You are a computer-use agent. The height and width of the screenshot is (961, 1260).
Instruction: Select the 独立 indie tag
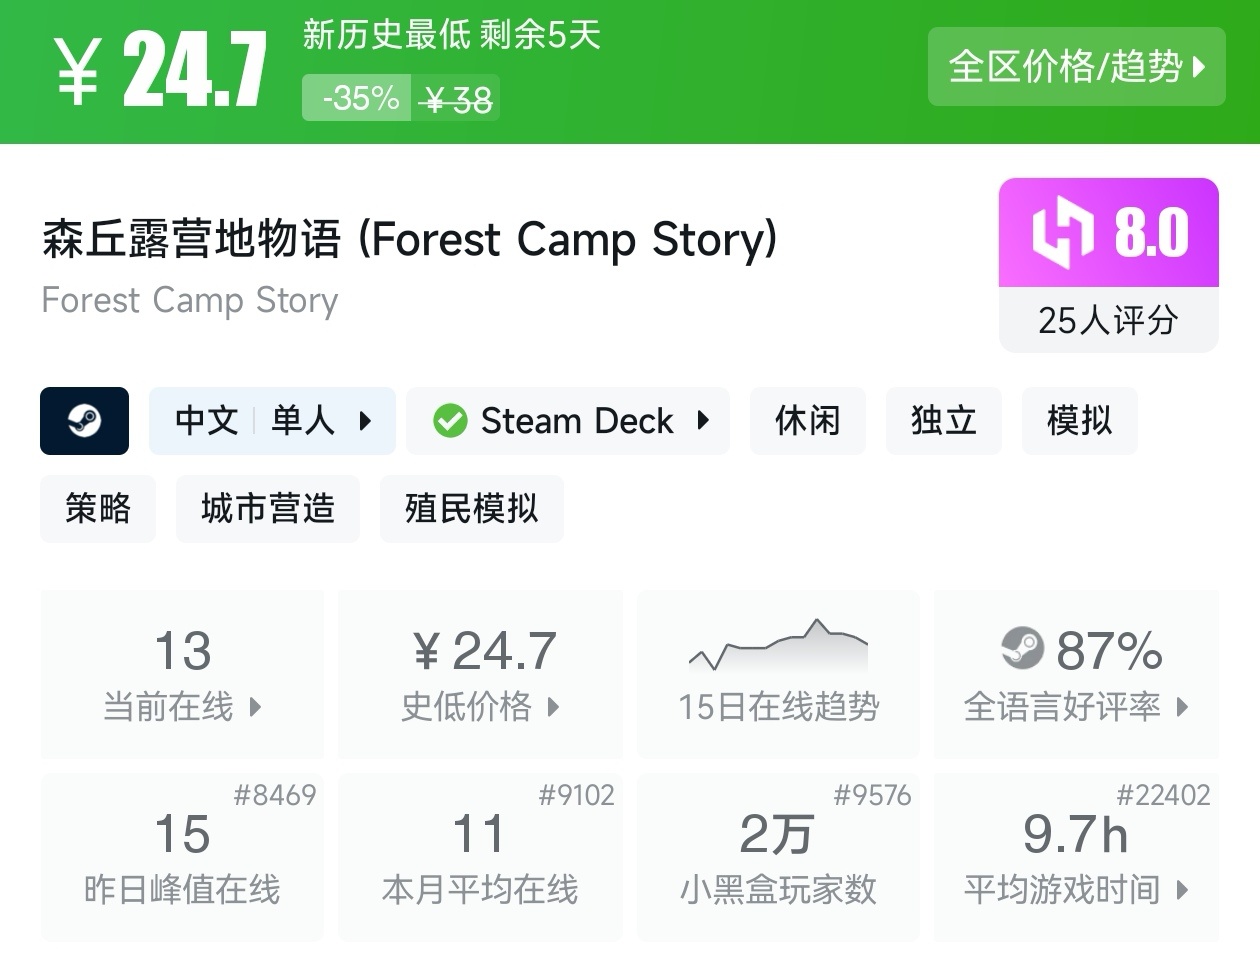click(x=943, y=421)
